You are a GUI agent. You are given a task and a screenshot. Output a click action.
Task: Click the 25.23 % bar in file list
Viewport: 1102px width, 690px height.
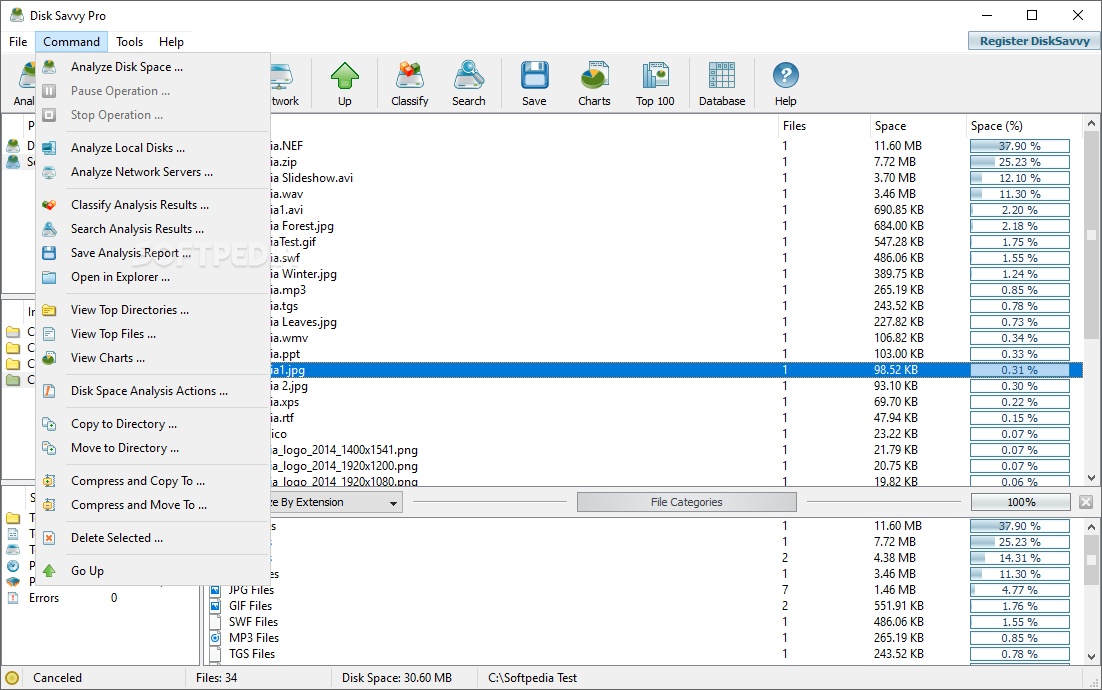(x=1020, y=162)
